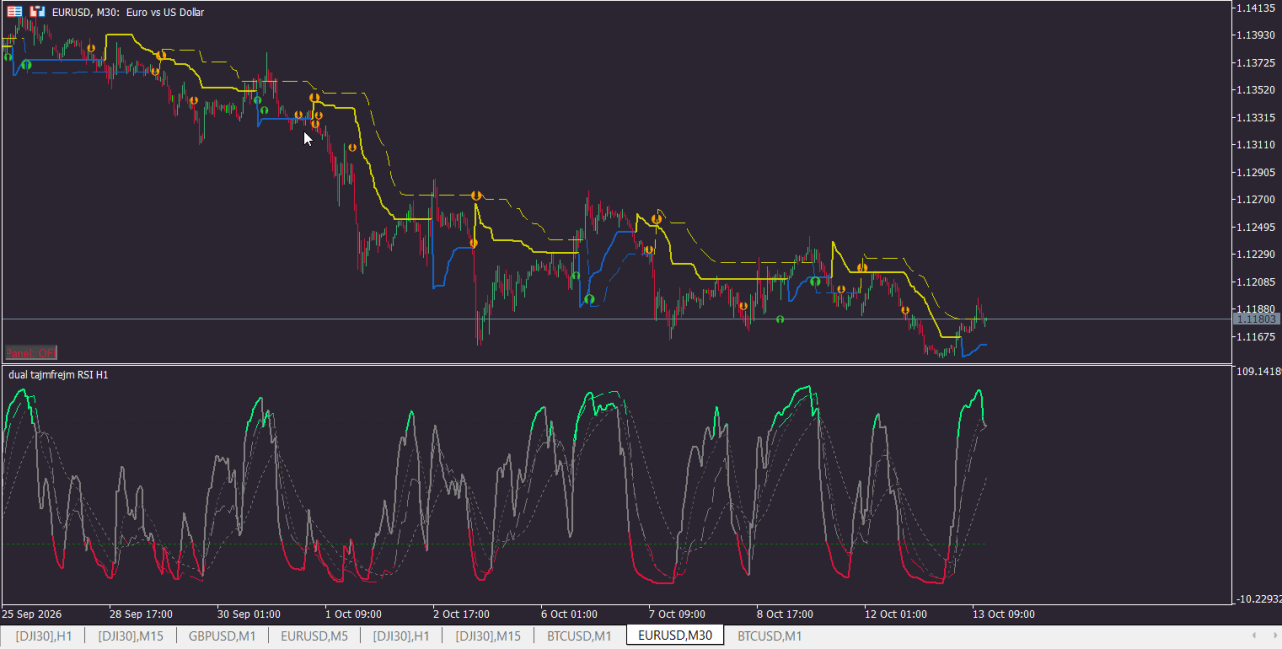Click the '6 Oct 01:00' time label
1282x649 pixels.
(x=569, y=614)
